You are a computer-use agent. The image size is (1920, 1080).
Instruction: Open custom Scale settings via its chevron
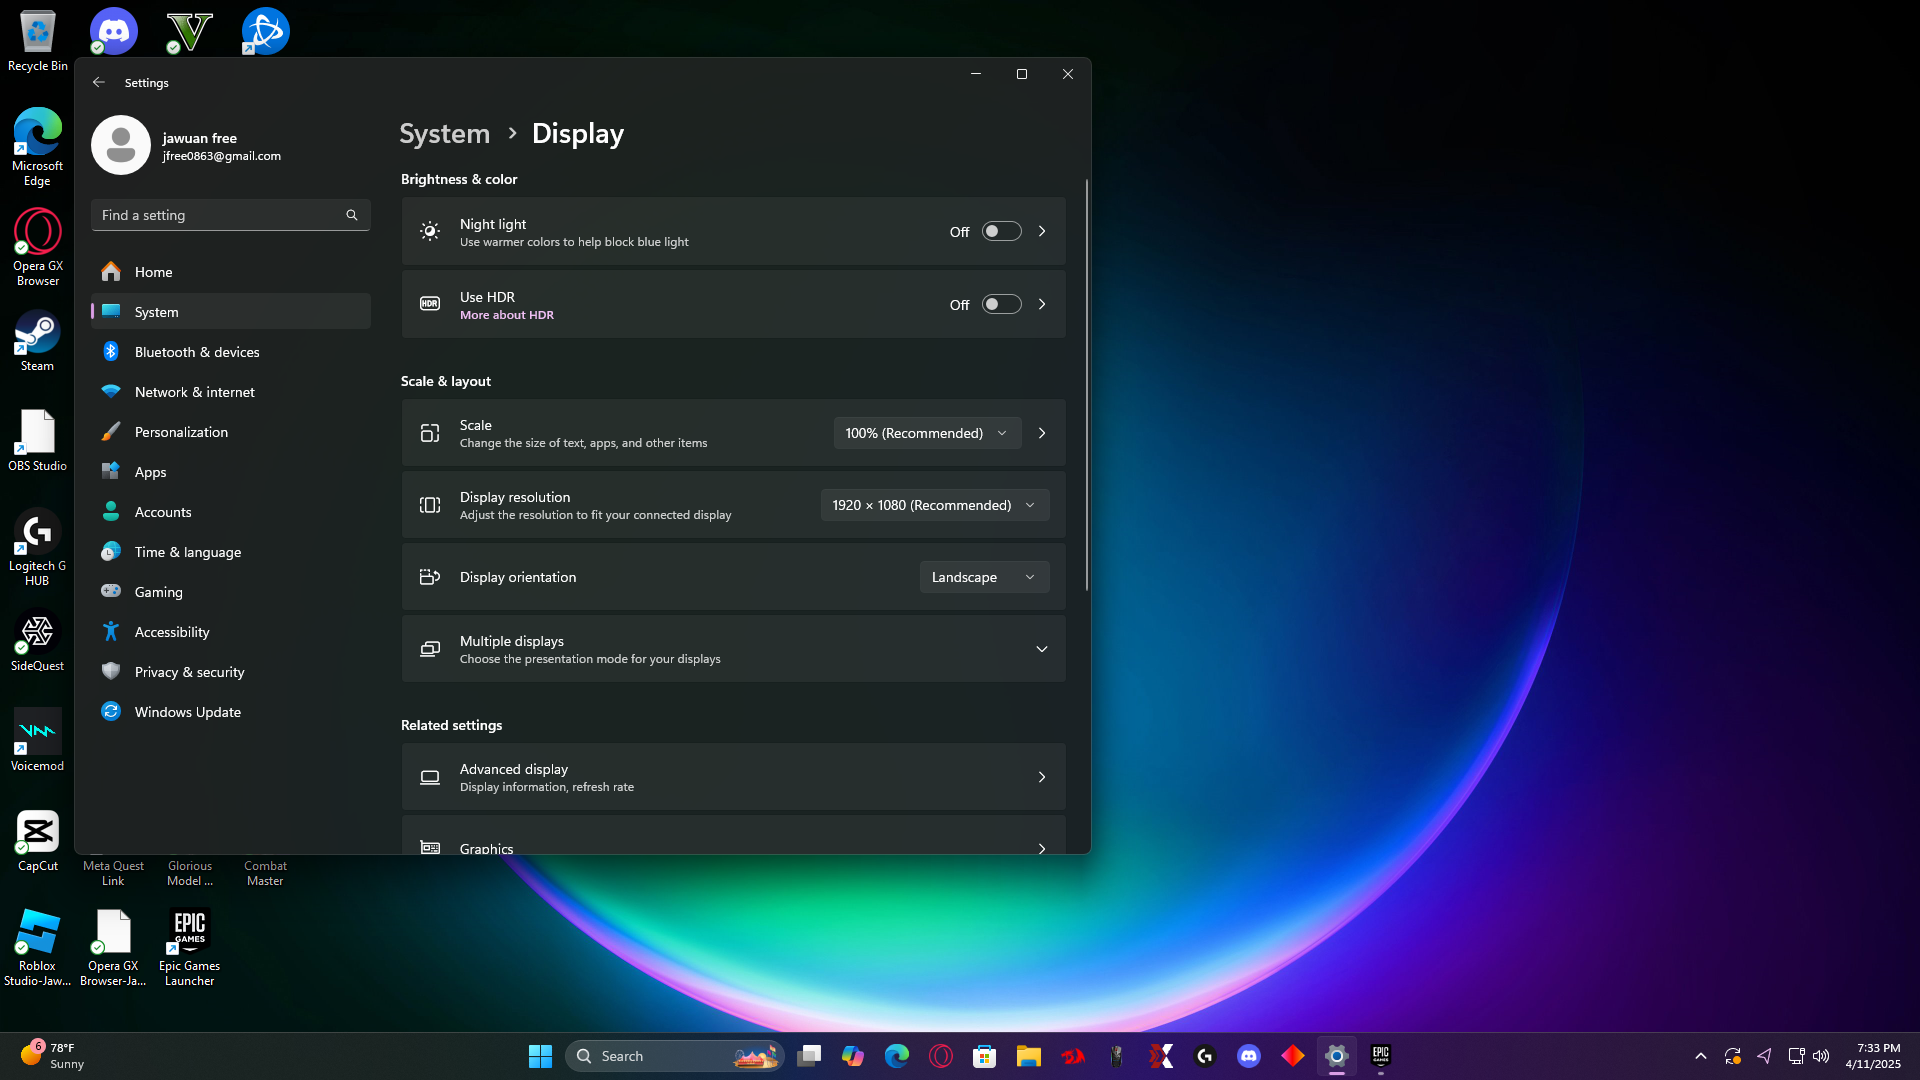[1042, 433]
